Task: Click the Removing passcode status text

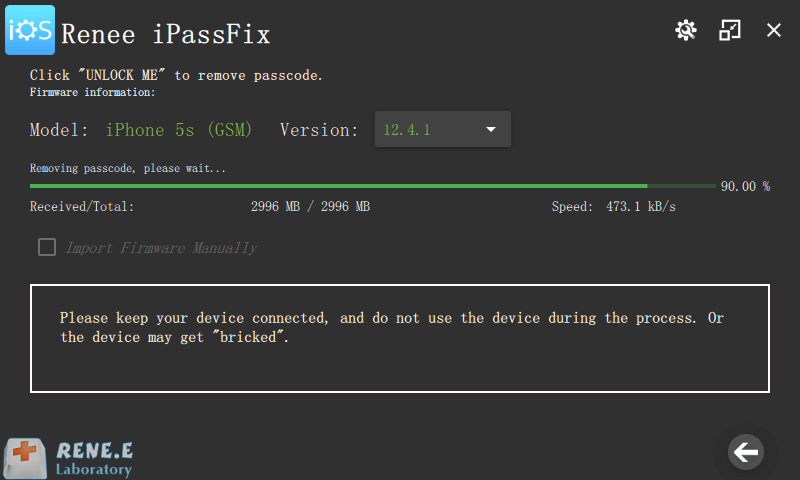Action: 128,168
